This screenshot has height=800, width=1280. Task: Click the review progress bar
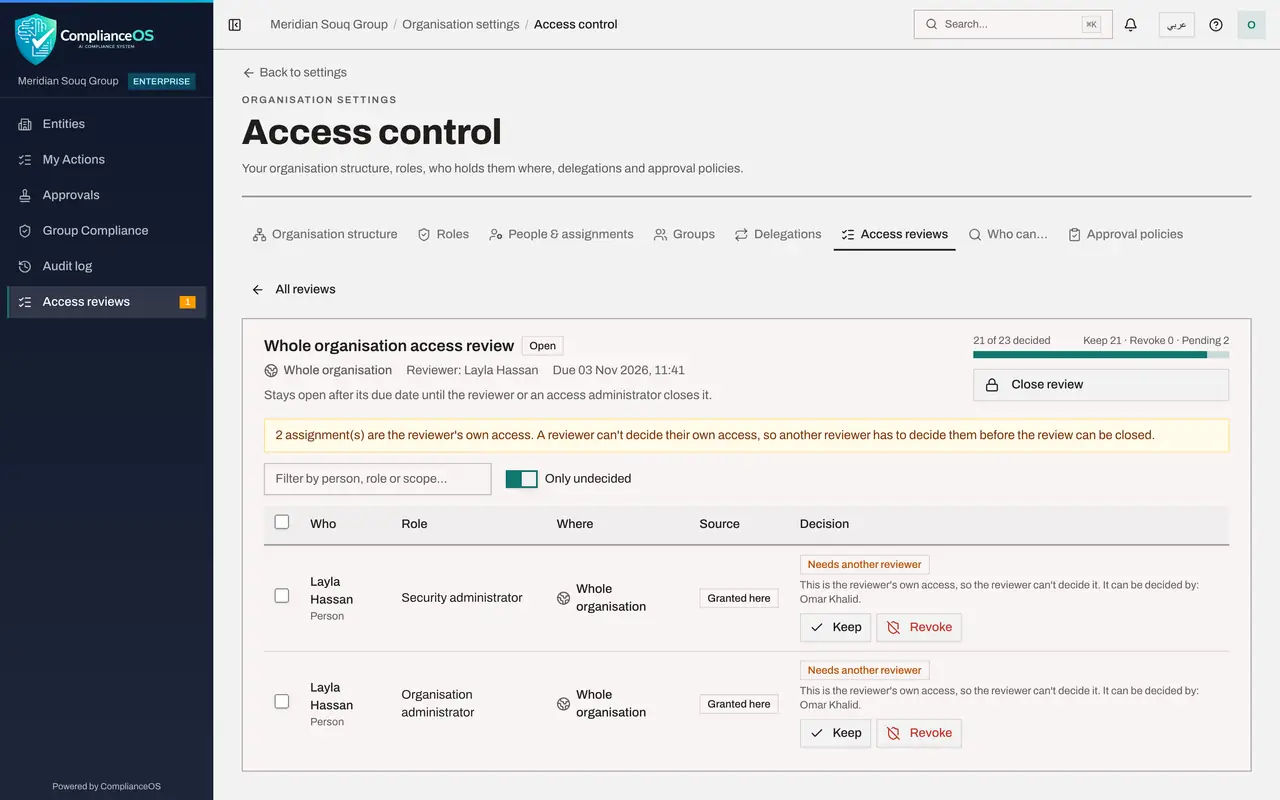coord(1101,354)
